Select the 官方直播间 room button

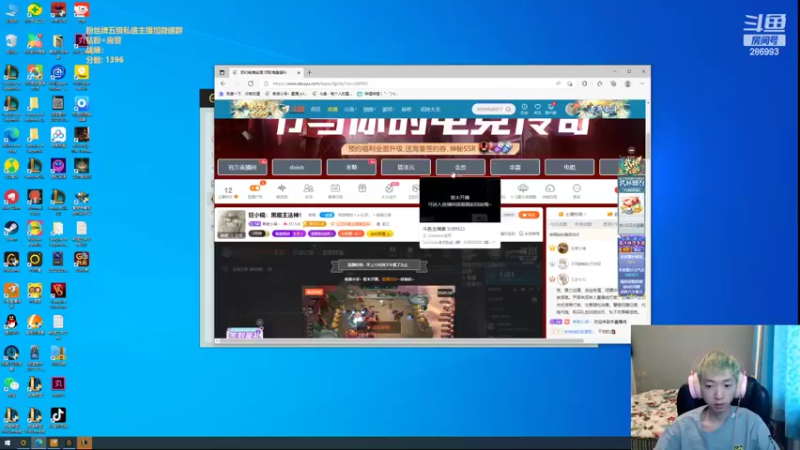tap(242, 167)
